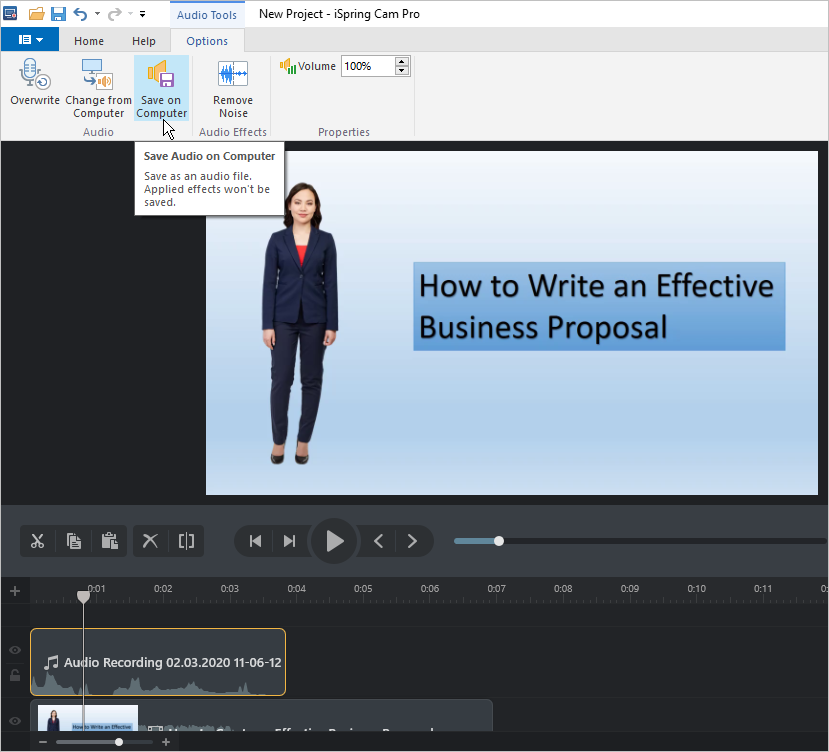The width and height of the screenshot is (829, 752).
Task: Jump to the beginning of timeline
Action: pos(255,541)
